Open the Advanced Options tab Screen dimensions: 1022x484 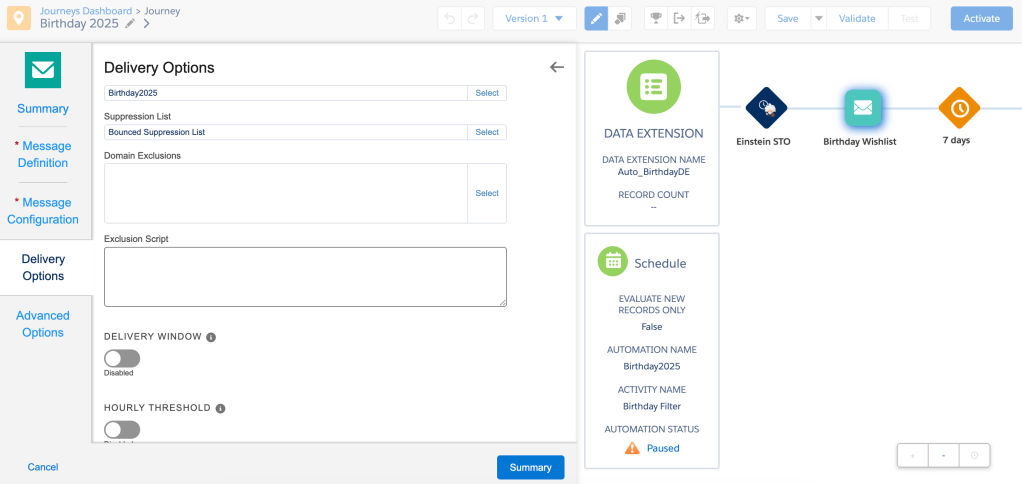43,324
